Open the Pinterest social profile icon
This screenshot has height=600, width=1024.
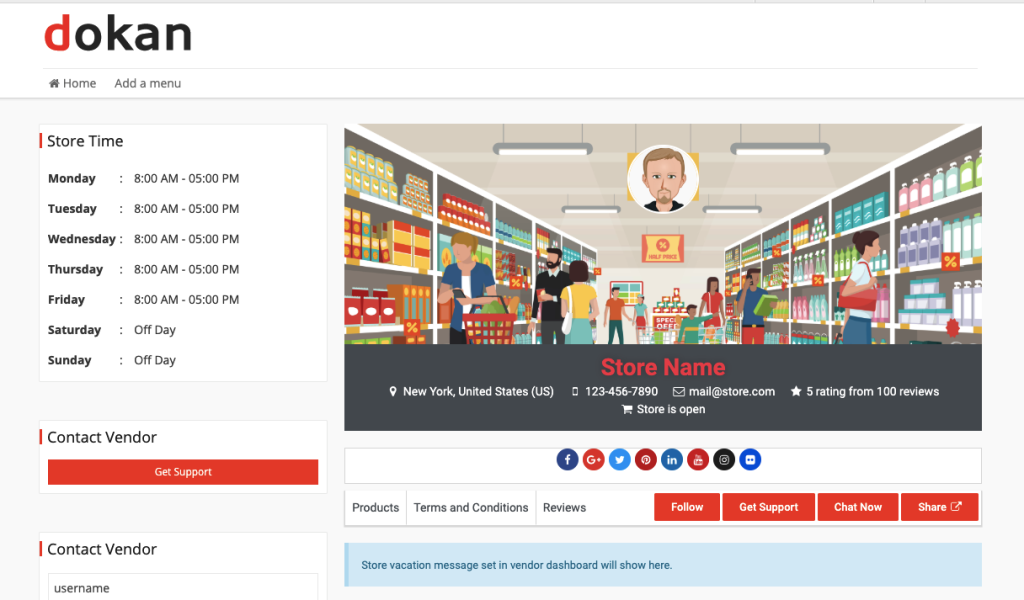pos(645,460)
